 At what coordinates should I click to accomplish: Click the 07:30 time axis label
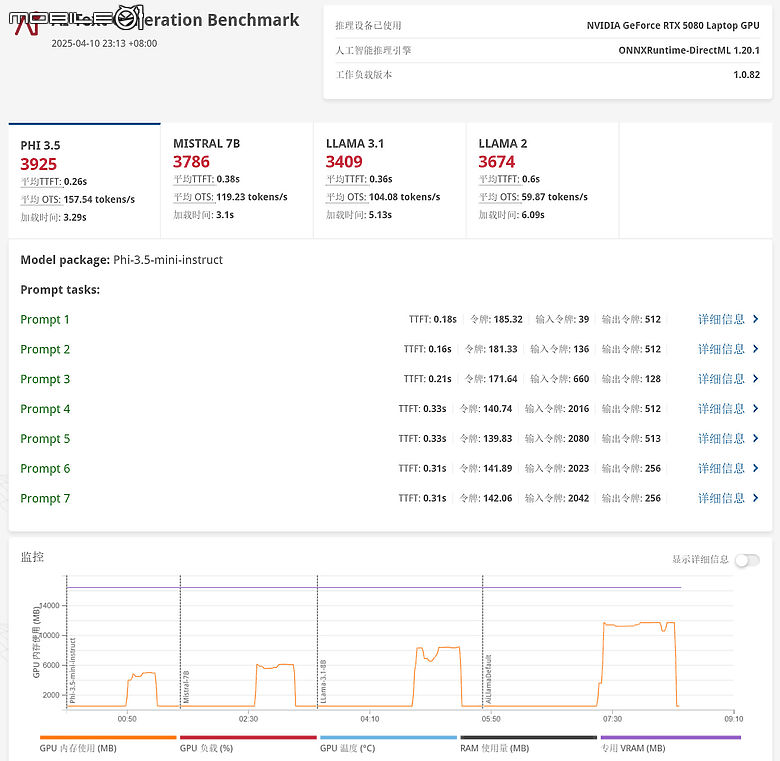point(612,719)
